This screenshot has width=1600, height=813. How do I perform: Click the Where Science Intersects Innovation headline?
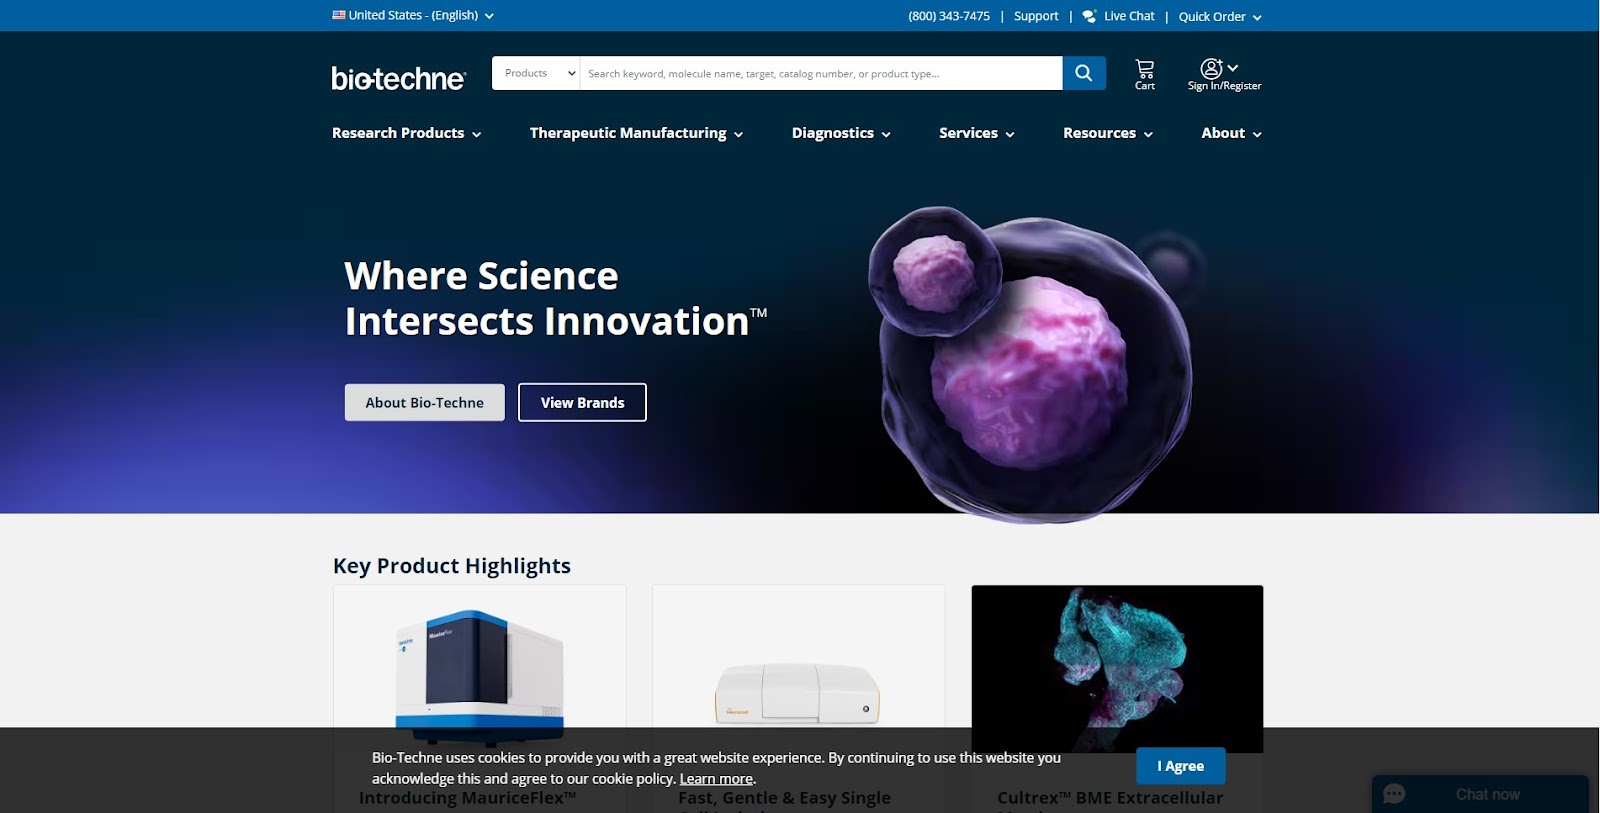[x=556, y=299]
